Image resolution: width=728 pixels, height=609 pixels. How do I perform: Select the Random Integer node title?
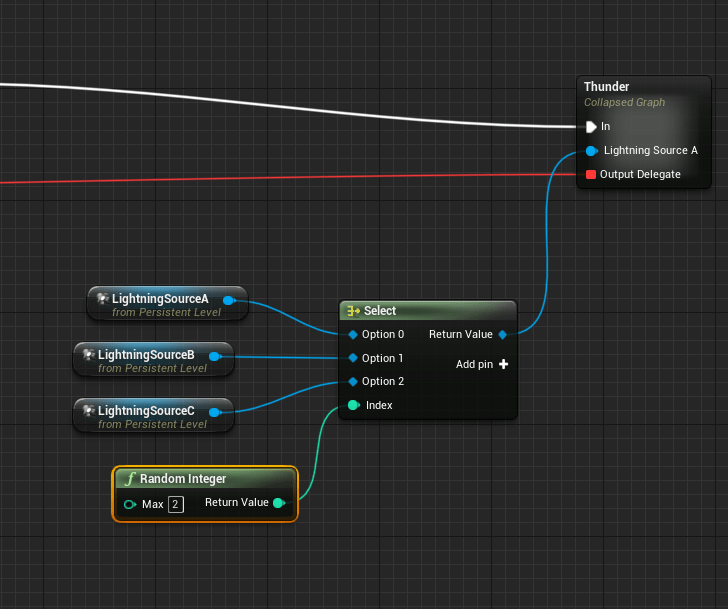click(x=183, y=479)
